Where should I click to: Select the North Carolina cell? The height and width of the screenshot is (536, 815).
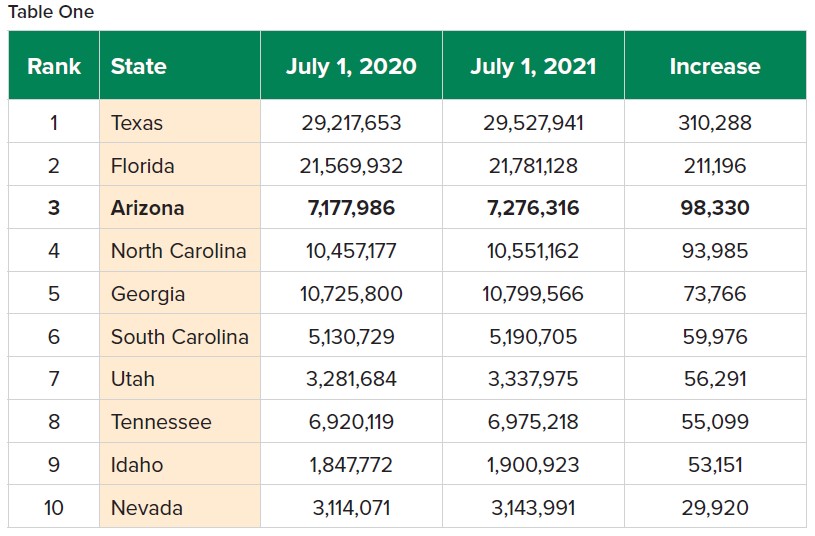click(x=178, y=251)
